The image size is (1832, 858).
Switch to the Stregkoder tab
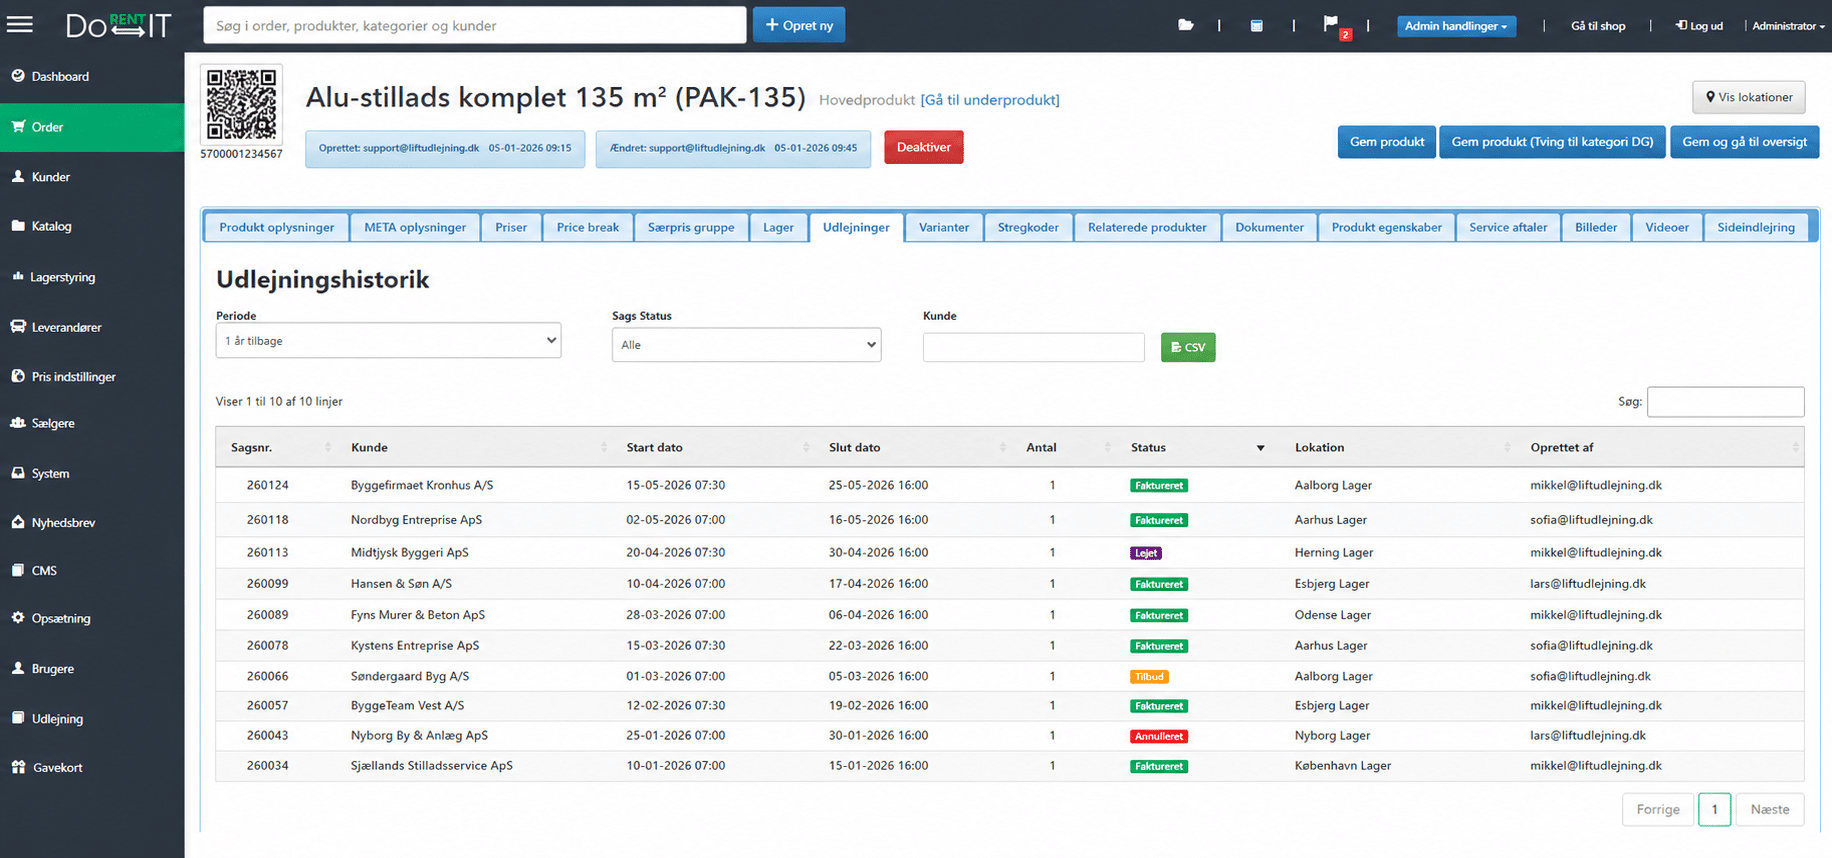(x=1028, y=227)
